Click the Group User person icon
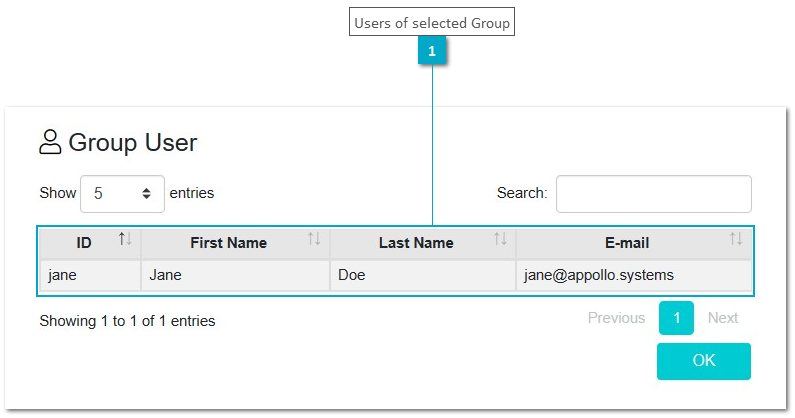This screenshot has height=418, width=795. tap(50, 142)
